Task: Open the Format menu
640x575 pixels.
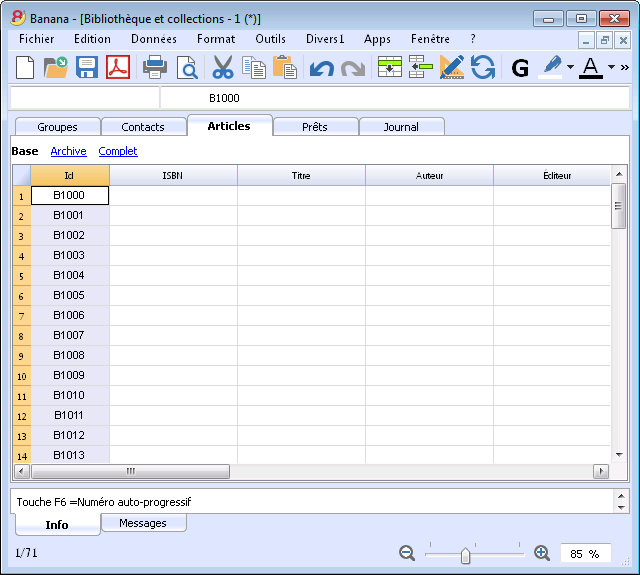Action: click(216, 39)
